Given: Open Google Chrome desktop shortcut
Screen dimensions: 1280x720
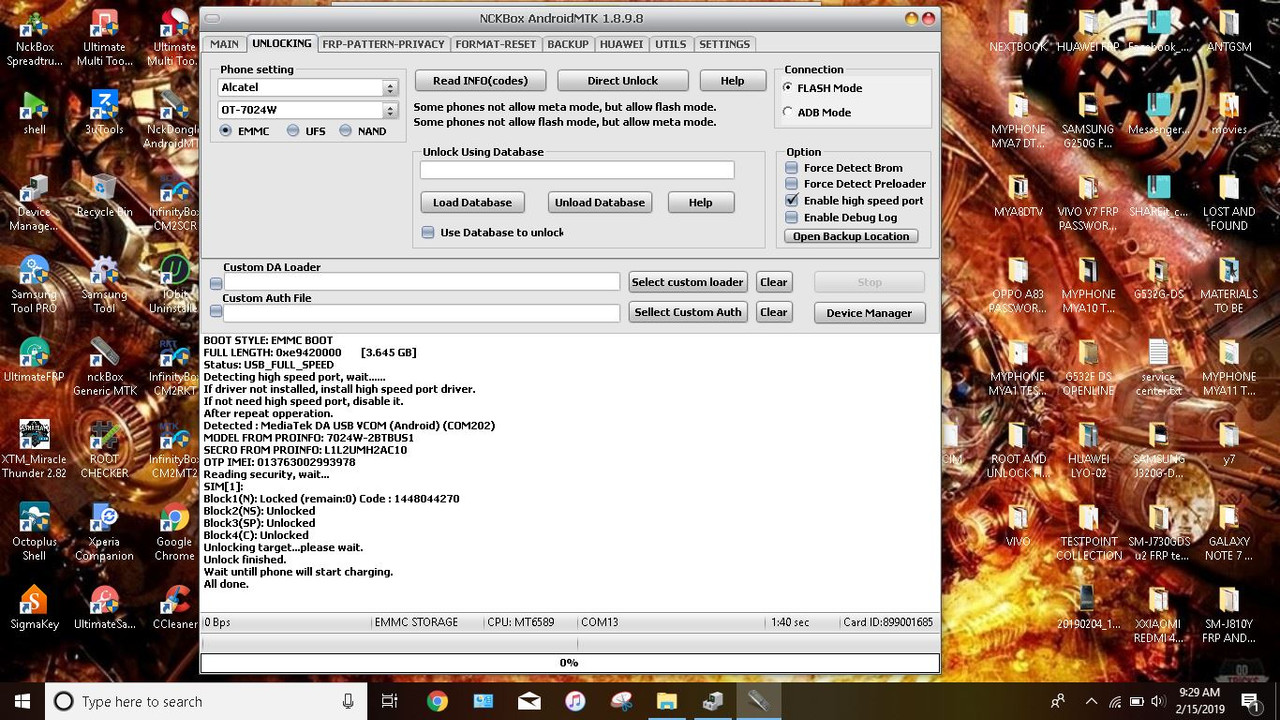Looking at the screenshot, I should pyautogui.click(x=174, y=533).
